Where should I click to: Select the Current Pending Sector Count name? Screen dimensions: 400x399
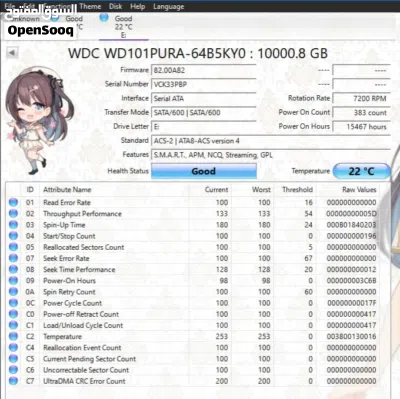[89, 359]
